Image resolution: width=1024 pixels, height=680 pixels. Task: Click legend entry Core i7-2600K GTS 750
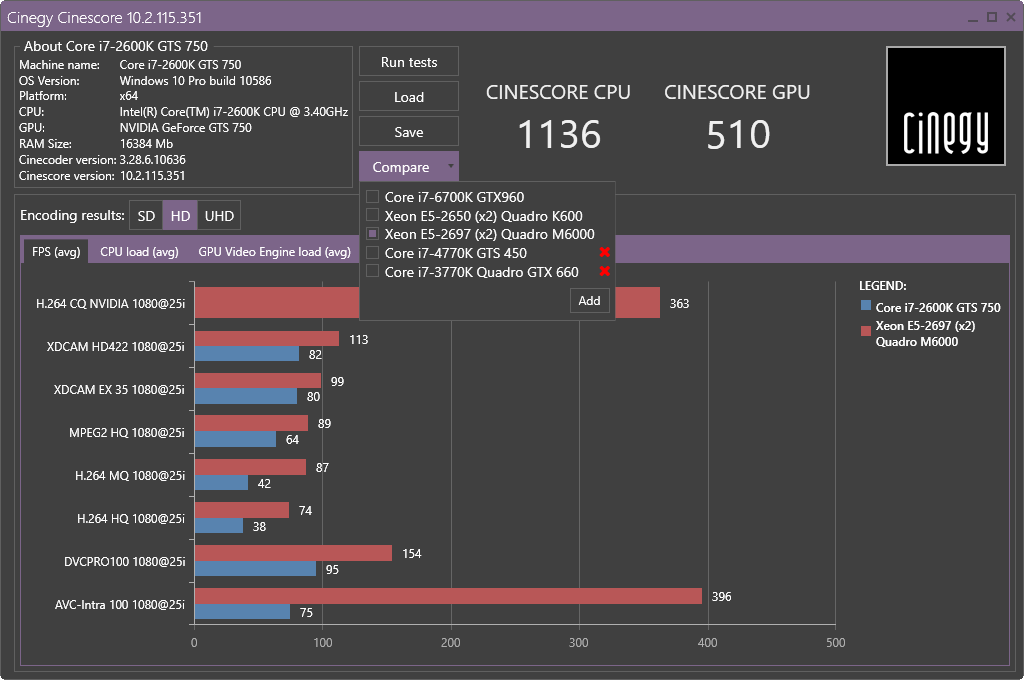(x=938, y=307)
